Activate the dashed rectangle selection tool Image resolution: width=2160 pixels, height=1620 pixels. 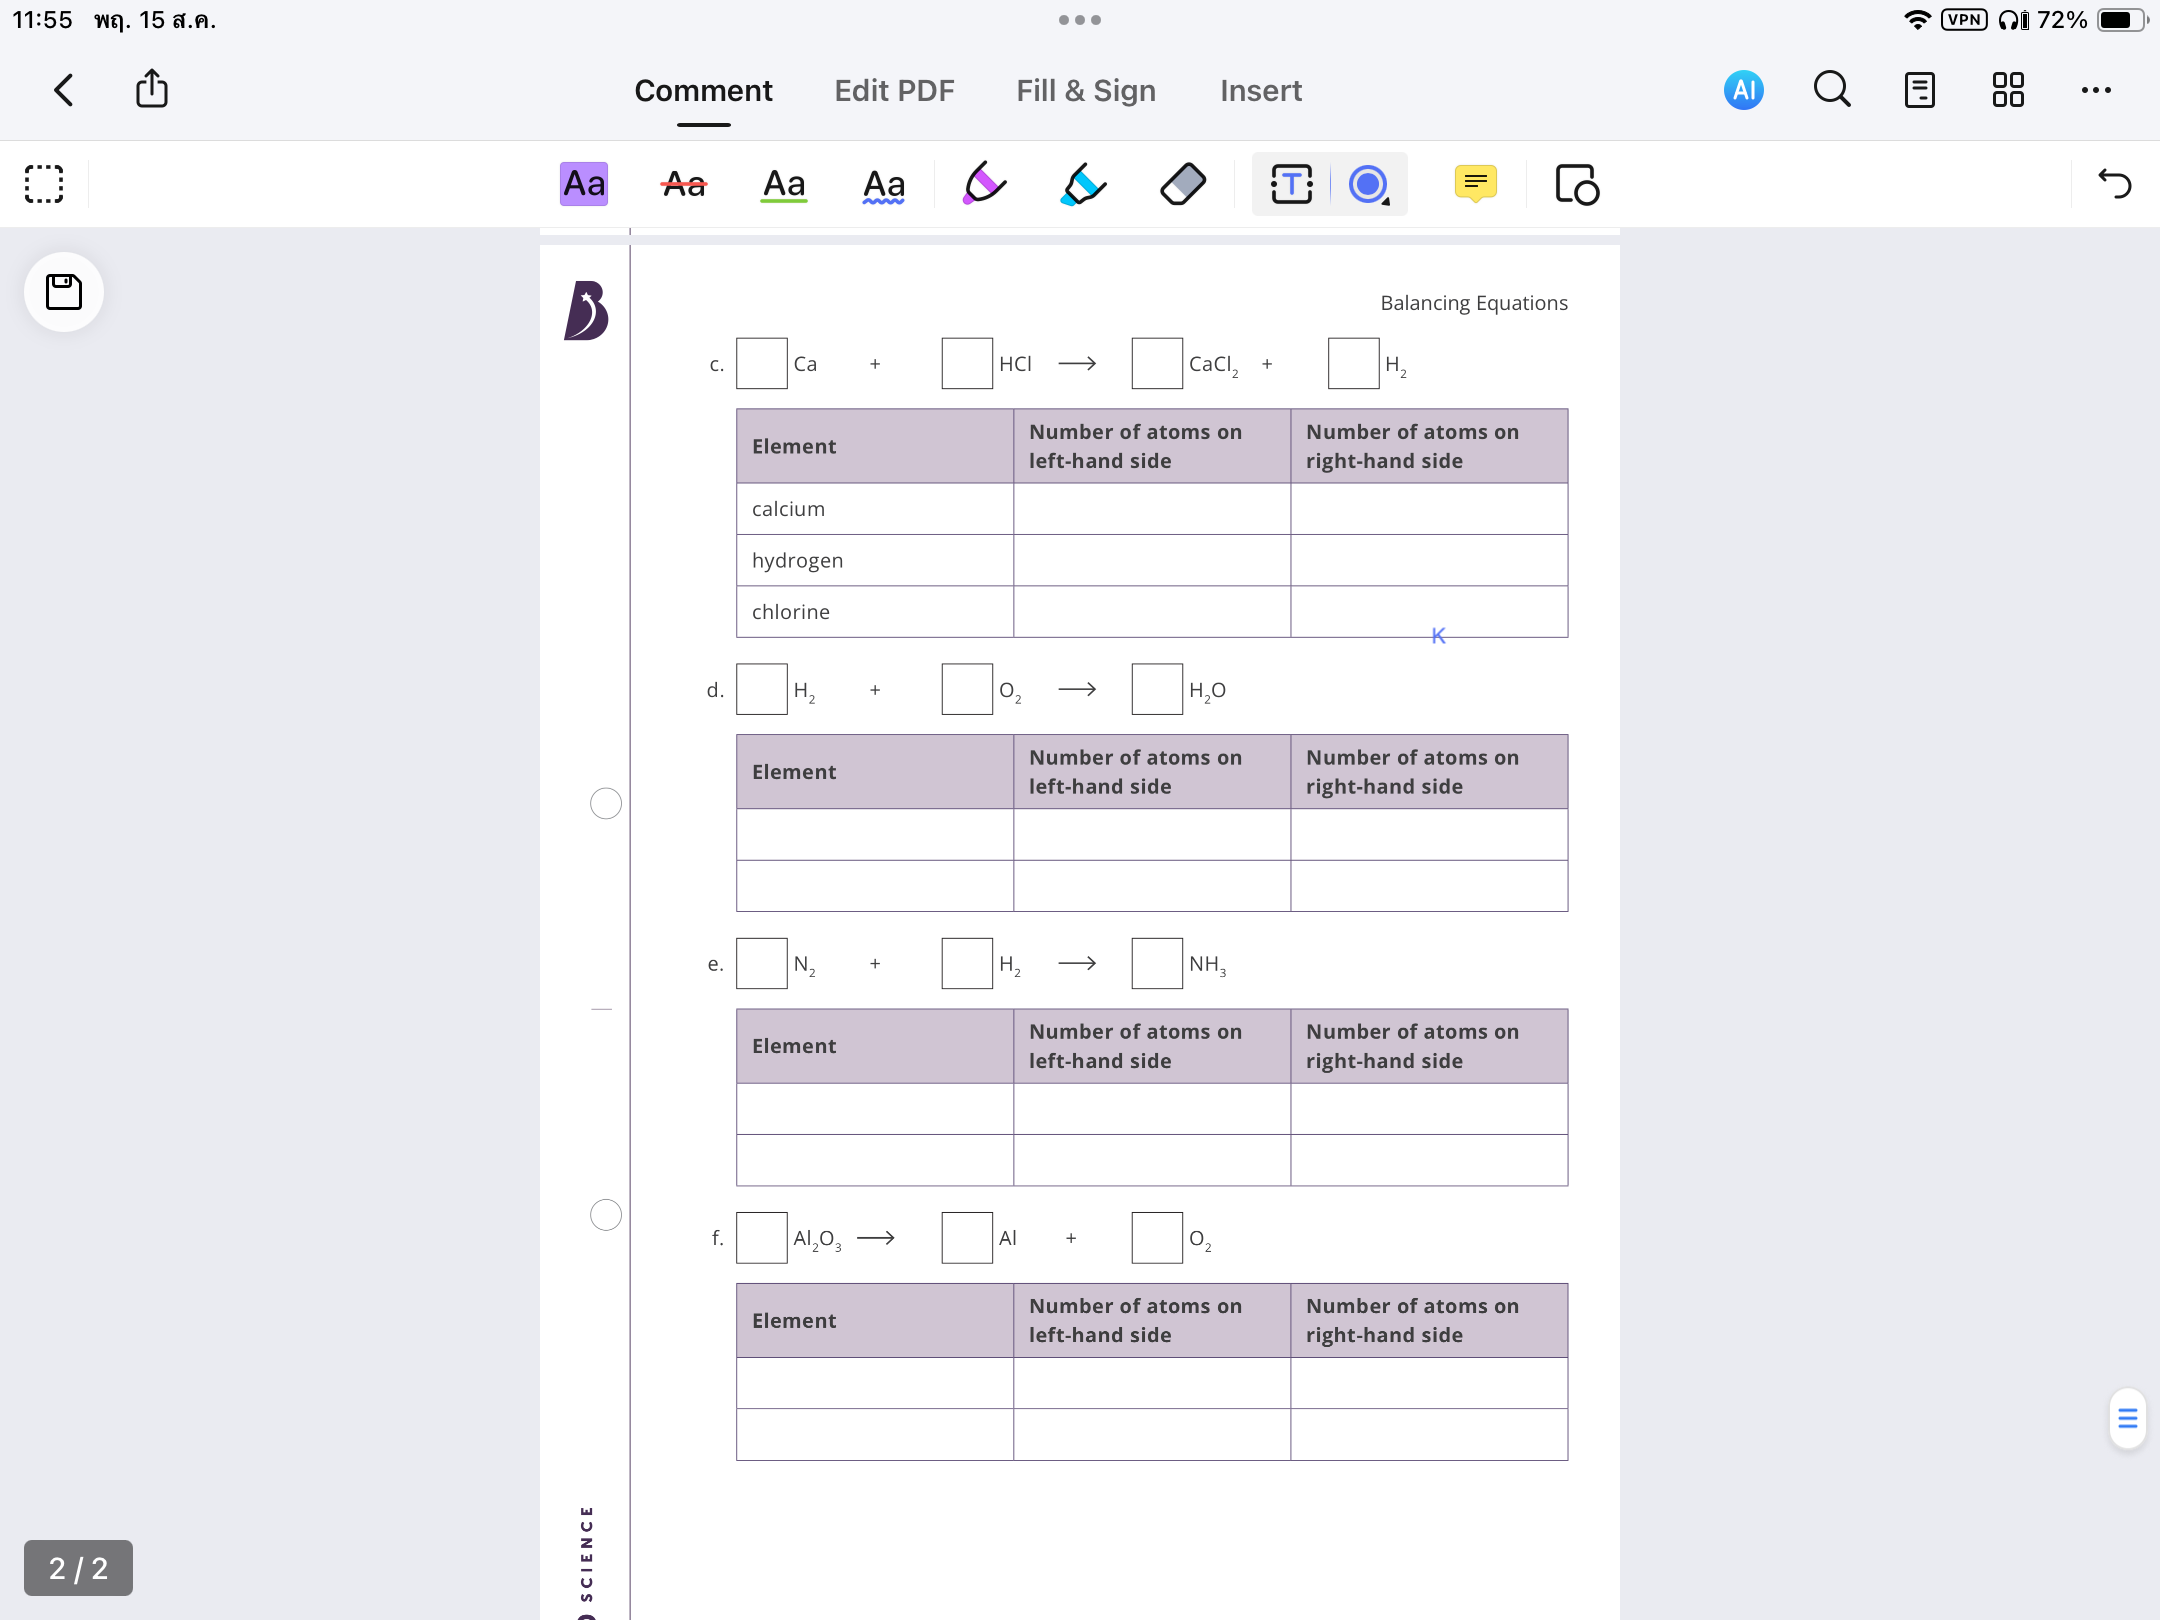(x=44, y=184)
